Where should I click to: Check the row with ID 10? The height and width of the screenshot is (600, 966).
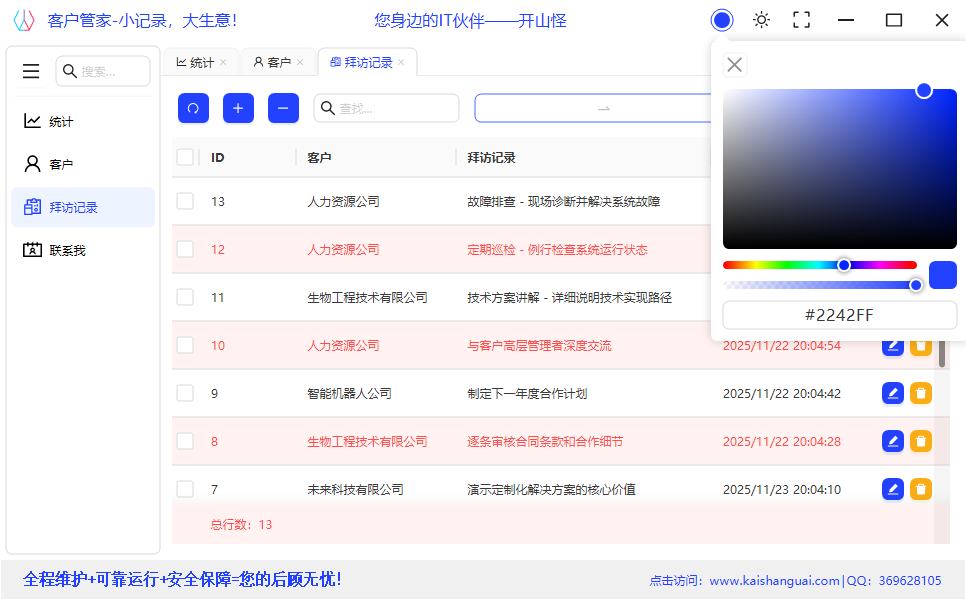185,346
